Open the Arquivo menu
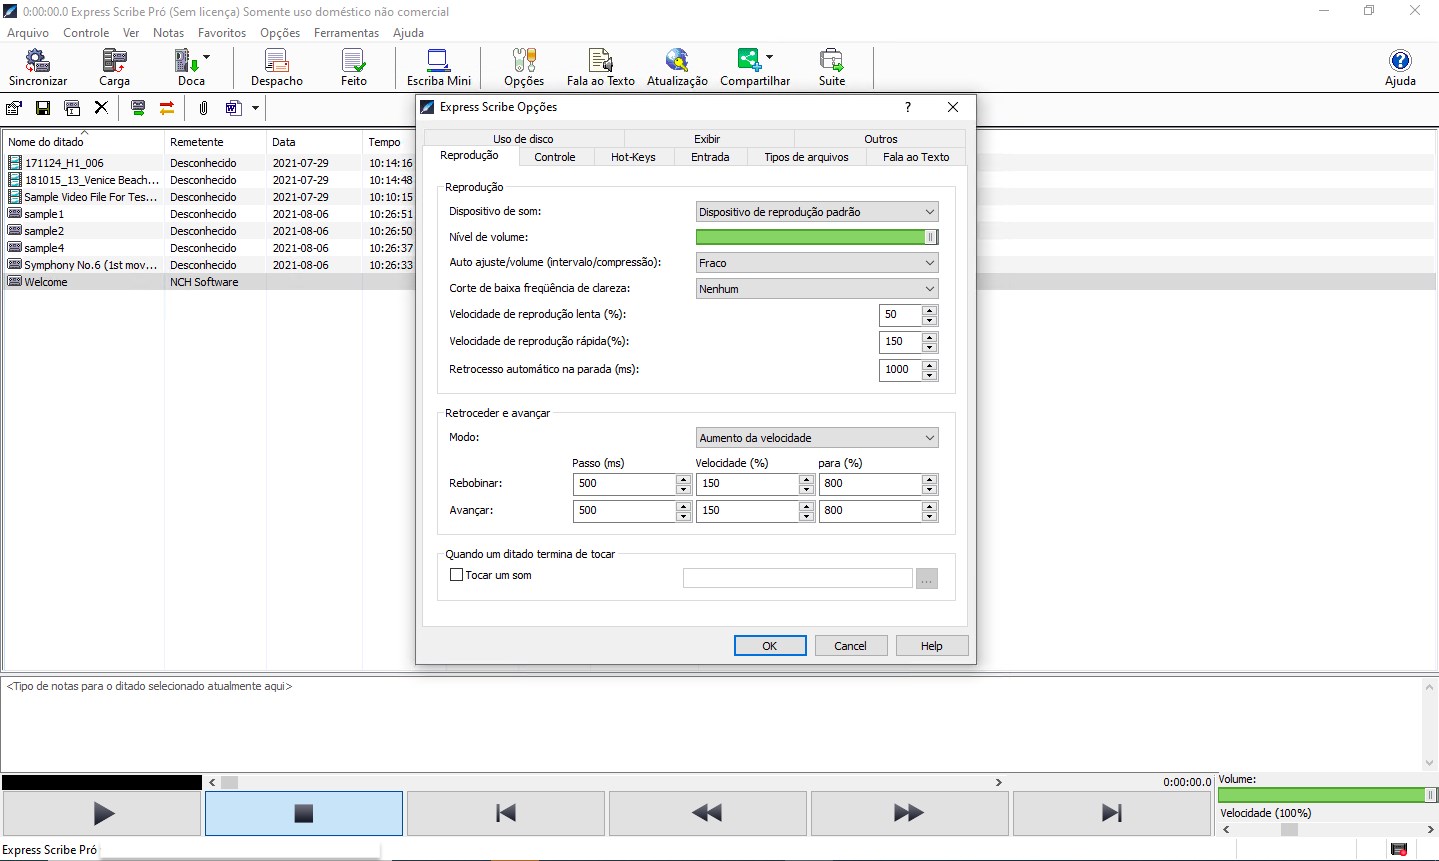1439x861 pixels. click(x=28, y=33)
